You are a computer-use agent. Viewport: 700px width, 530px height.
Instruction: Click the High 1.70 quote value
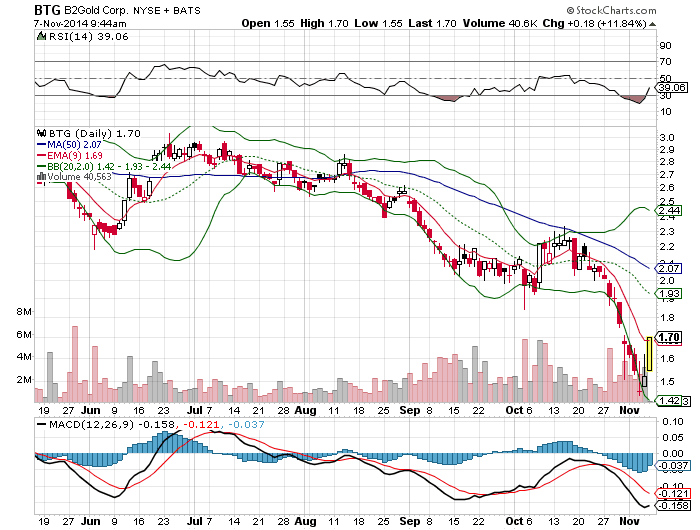click(324, 23)
